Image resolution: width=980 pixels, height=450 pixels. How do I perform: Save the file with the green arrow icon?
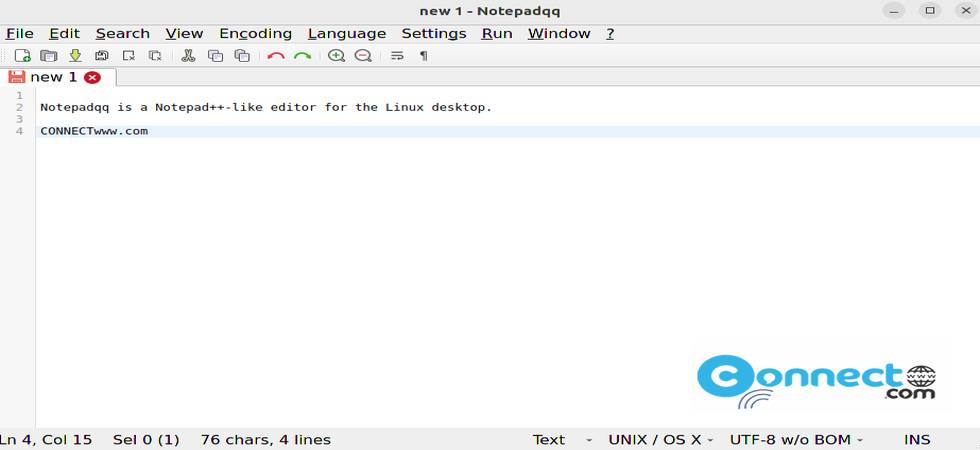(75, 56)
